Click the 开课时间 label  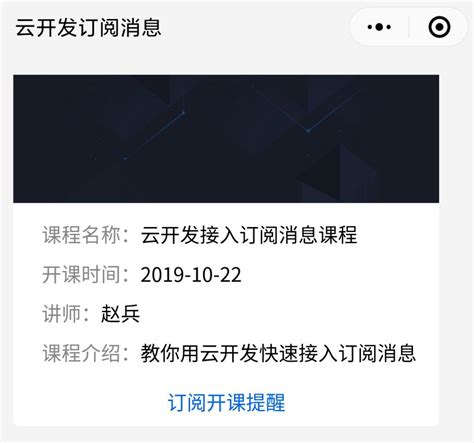(x=81, y=275)
